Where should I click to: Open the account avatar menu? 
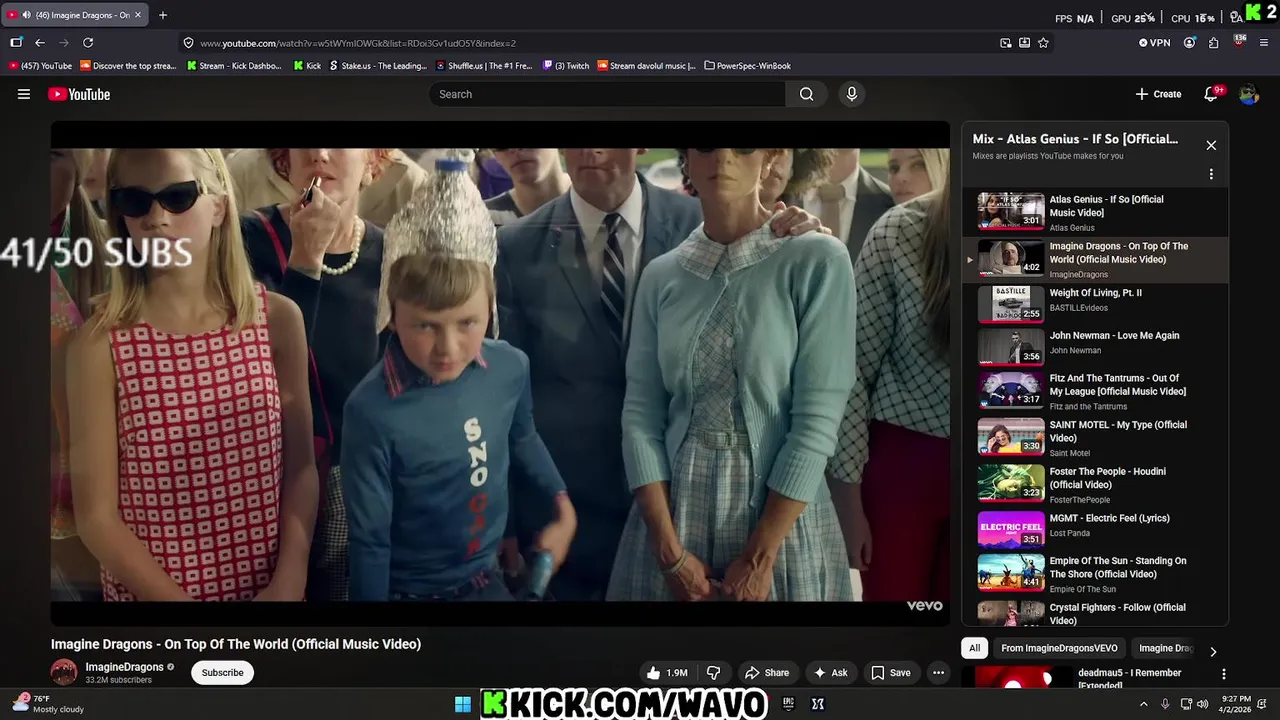[1248, 94]
